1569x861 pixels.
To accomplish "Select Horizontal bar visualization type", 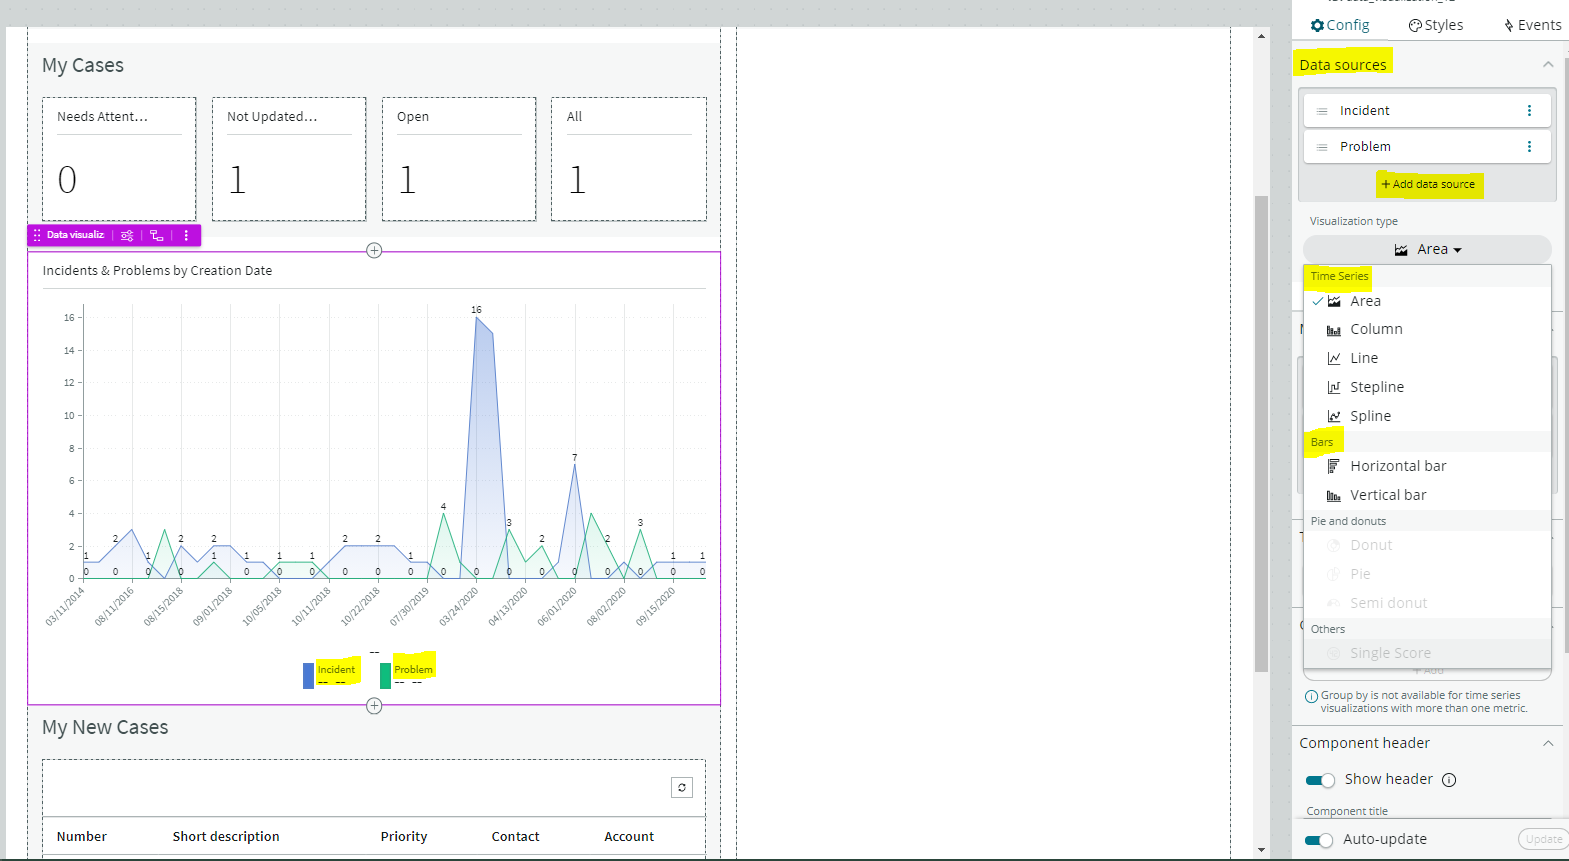I will (x=1397, y=466).
